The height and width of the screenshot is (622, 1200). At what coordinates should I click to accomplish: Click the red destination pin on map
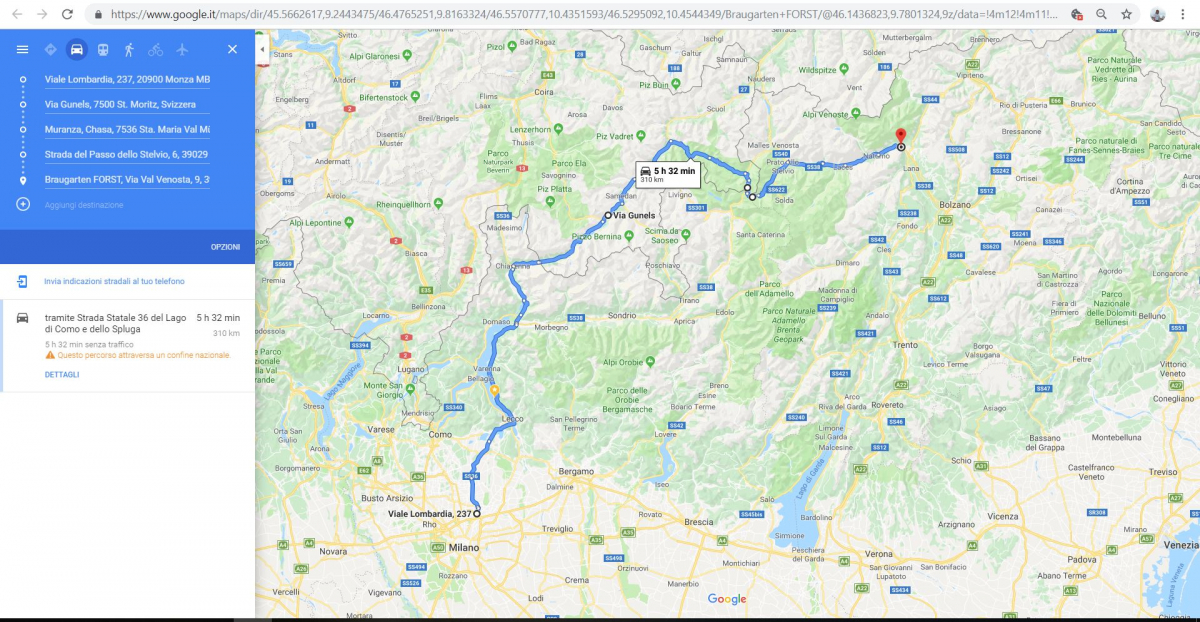point(900,137)
